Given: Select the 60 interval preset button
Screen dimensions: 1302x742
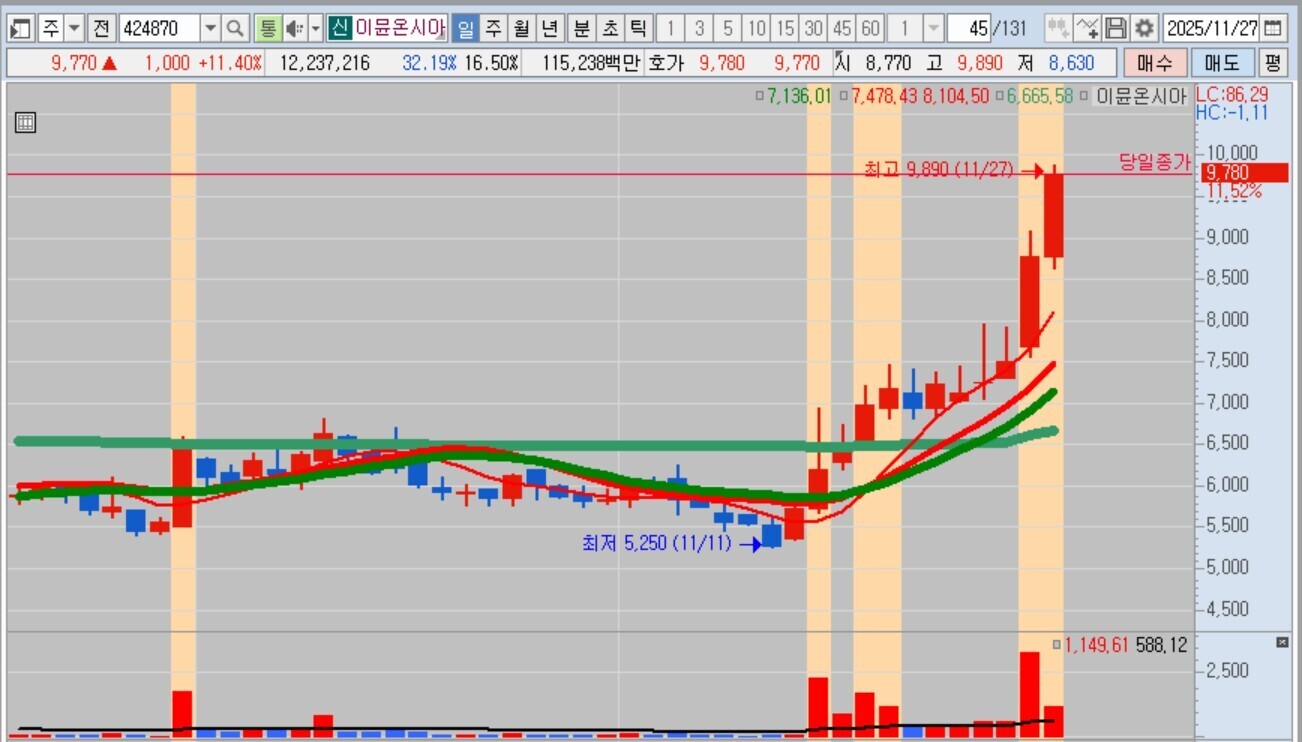Looking at the screenshot, I should (x=871, y=28).
